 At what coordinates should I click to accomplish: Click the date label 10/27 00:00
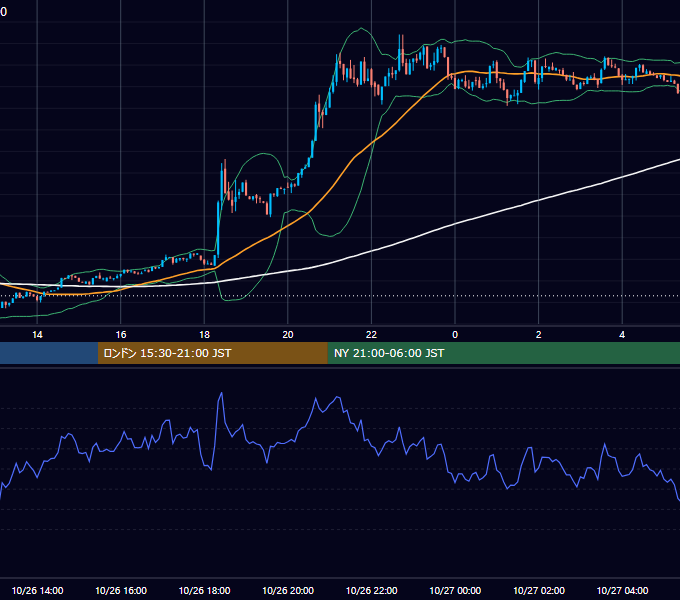click(455, 591)
